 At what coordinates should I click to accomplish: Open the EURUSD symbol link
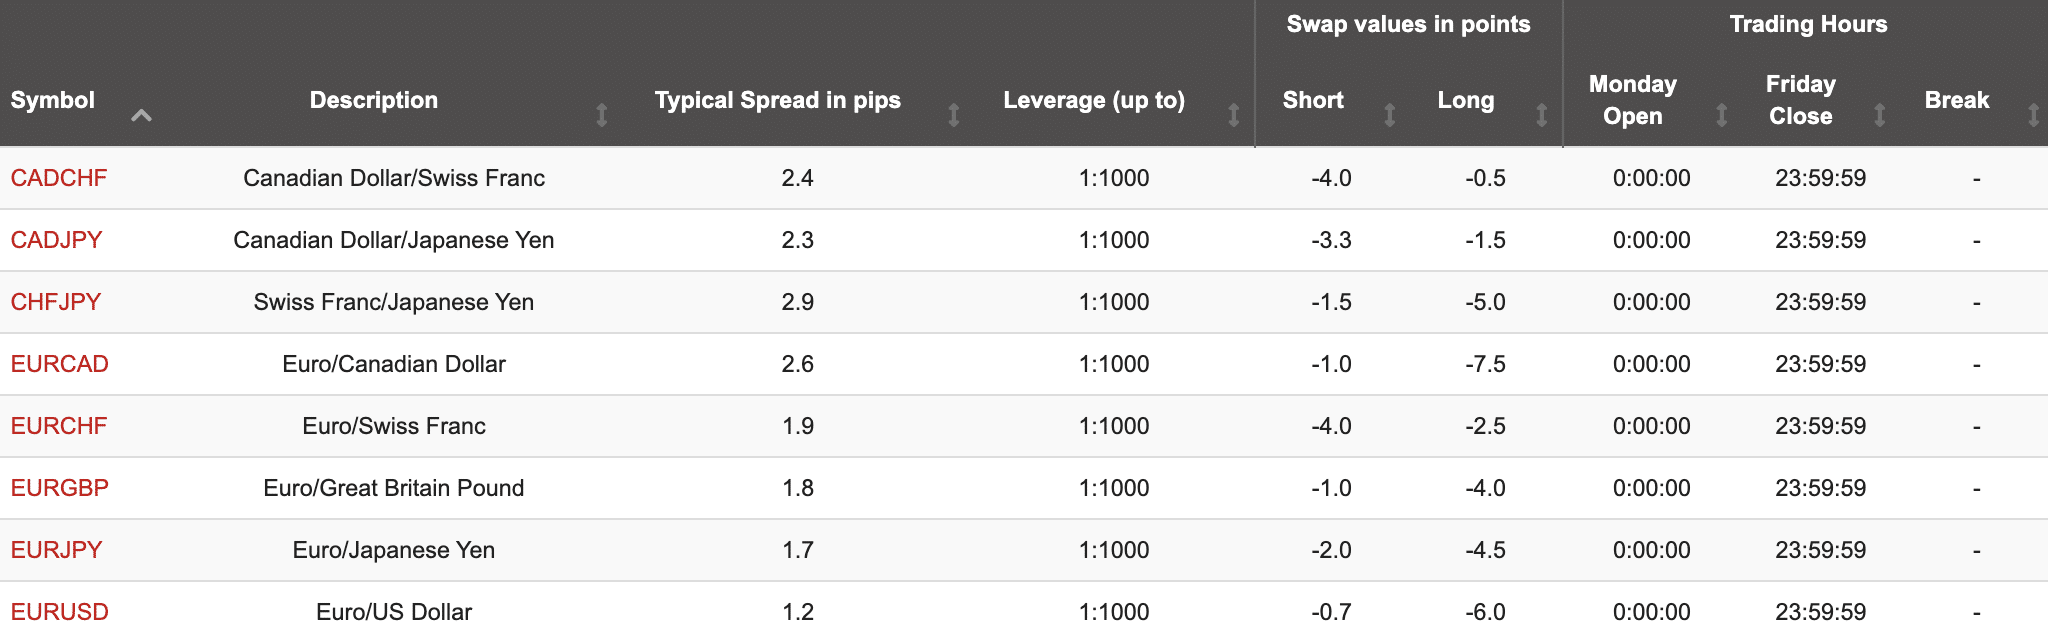tap(60, 612)
